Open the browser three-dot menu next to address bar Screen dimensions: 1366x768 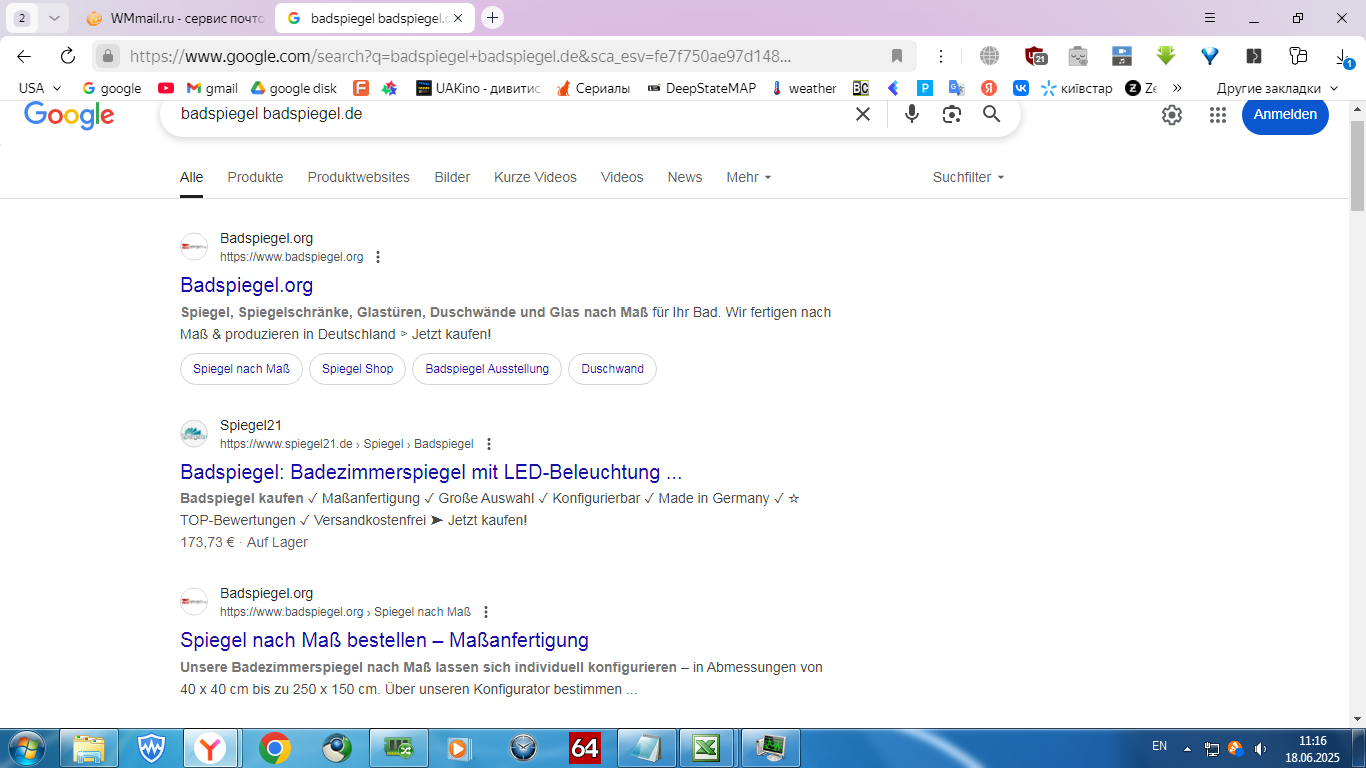(941, 56)
